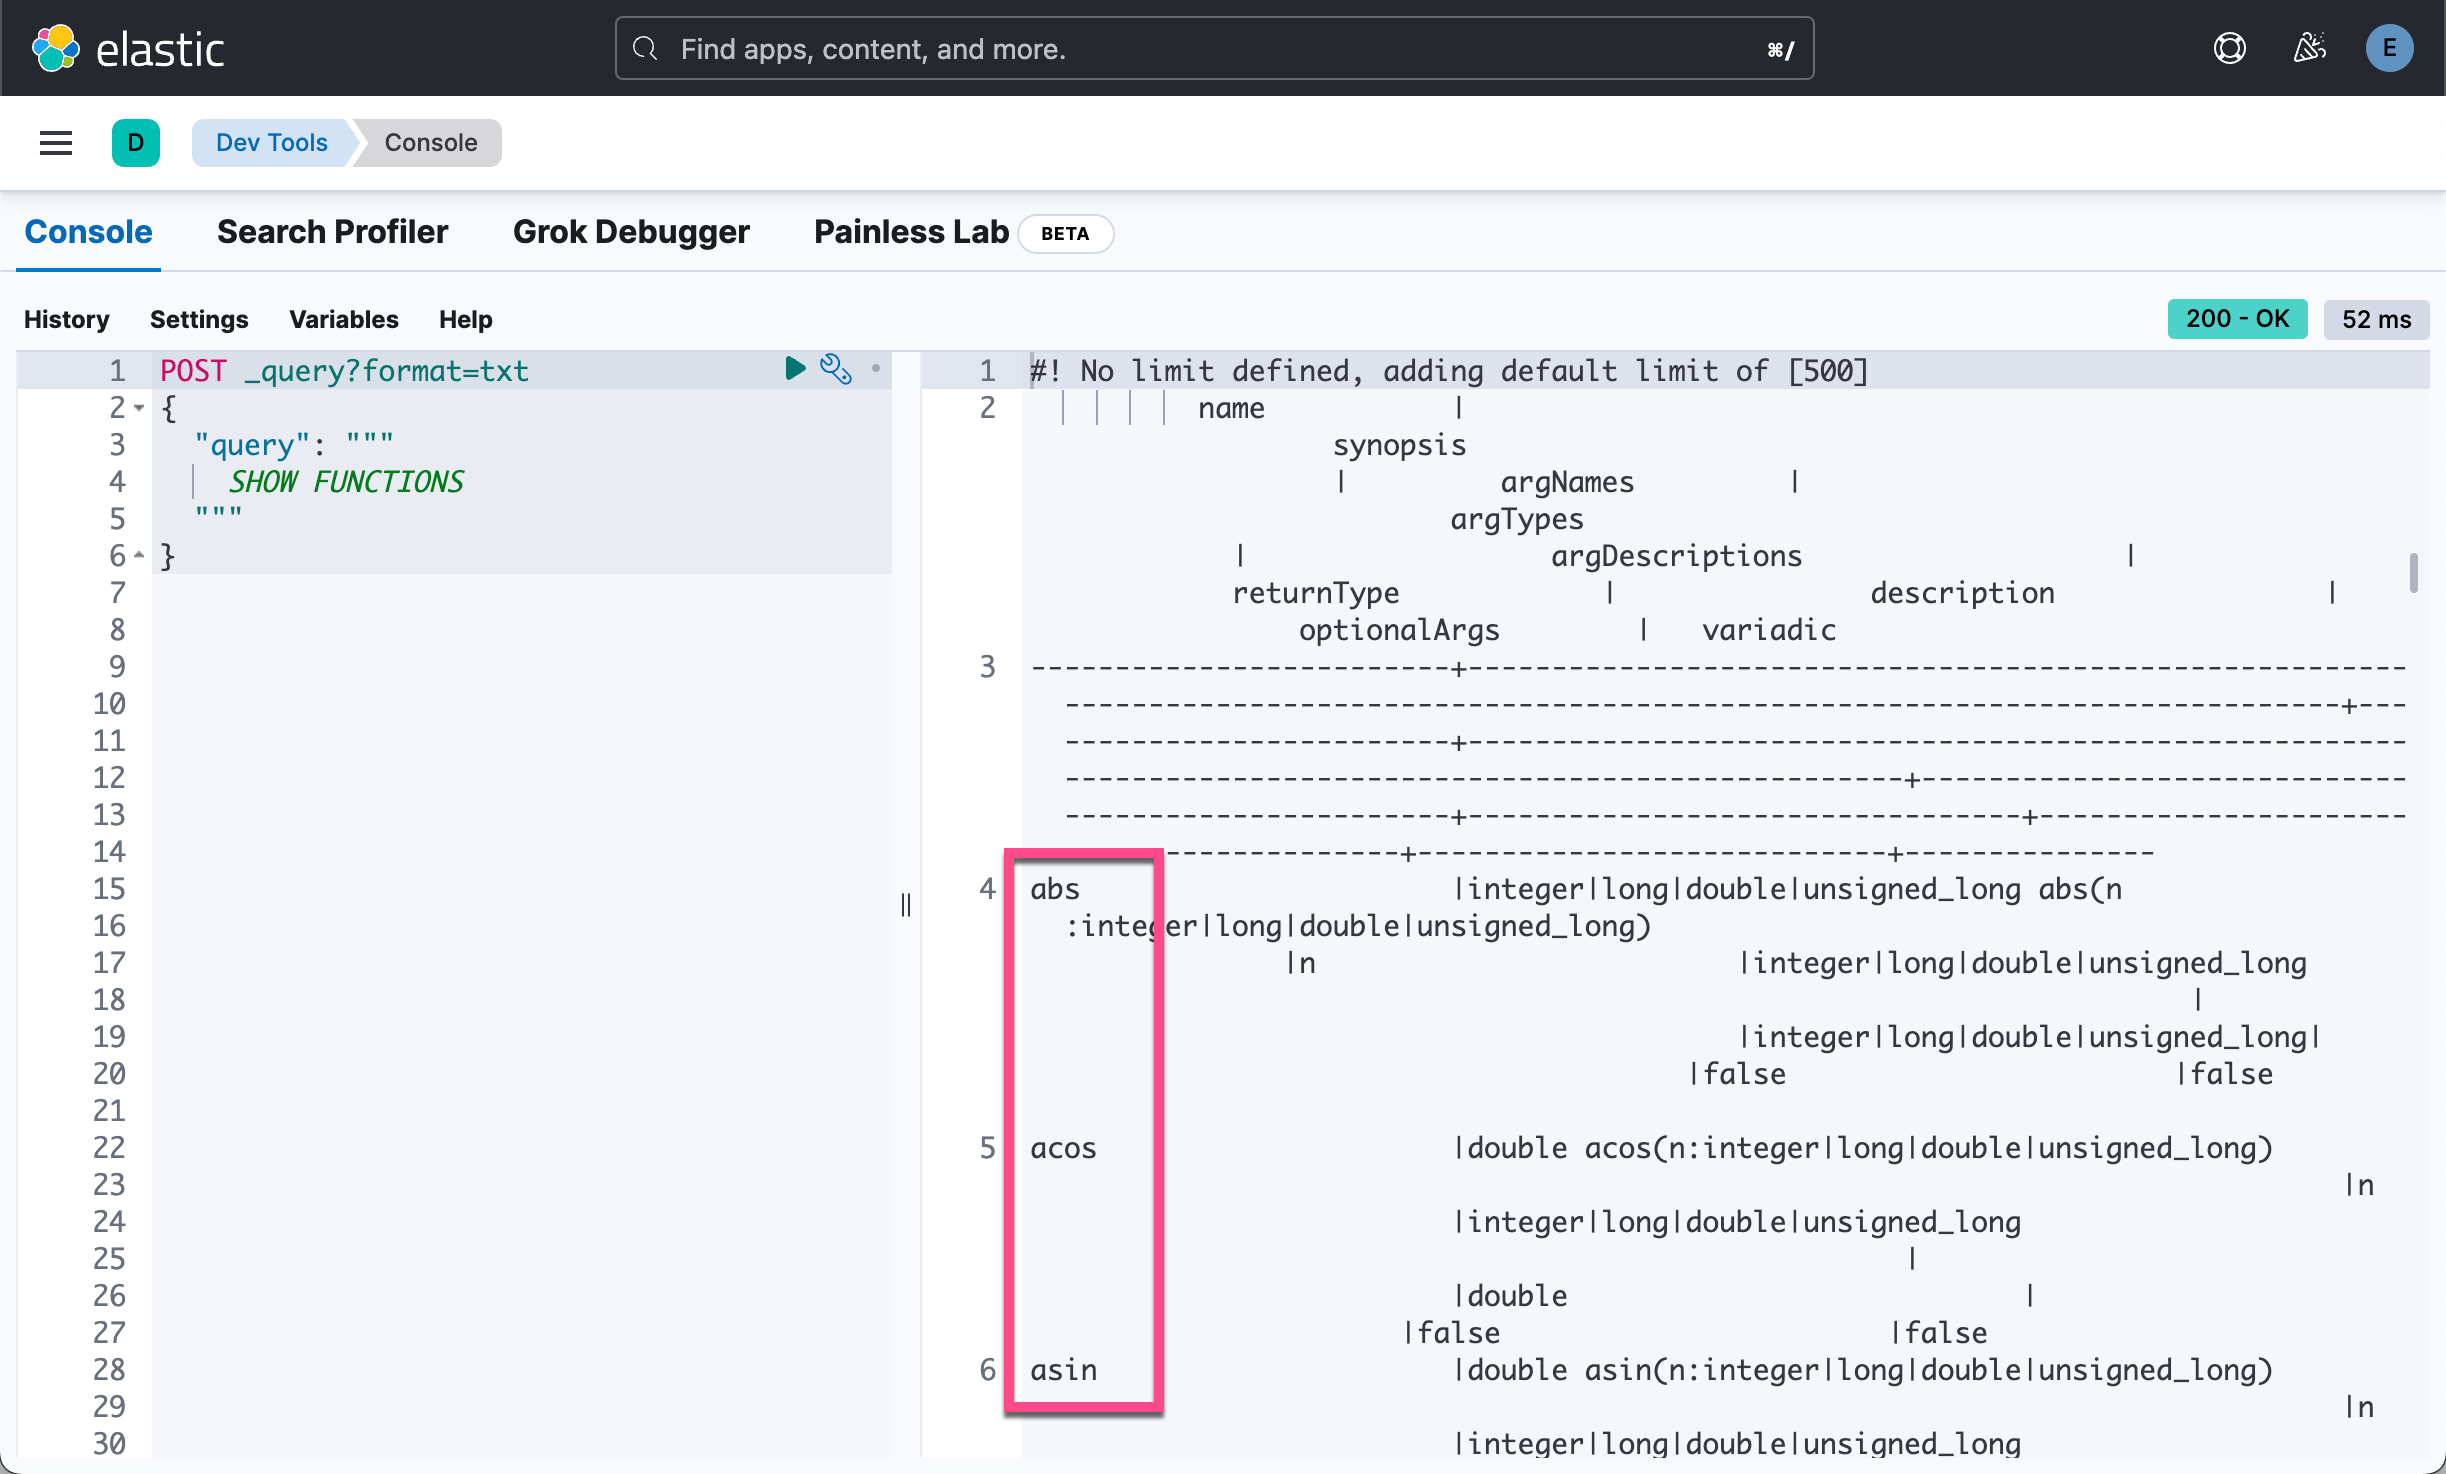Image resolution: width=2446 pixels, height=1474 pixels.
Task: Switch to the Search Profiler tab
Action: 332,232
